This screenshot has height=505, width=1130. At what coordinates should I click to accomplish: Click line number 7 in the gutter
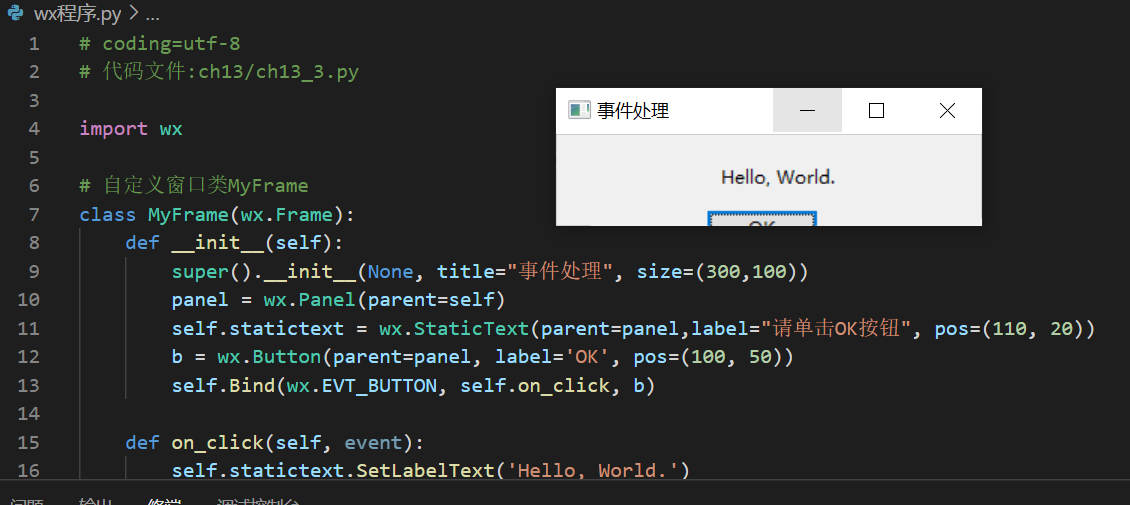[x=35, y=215]
